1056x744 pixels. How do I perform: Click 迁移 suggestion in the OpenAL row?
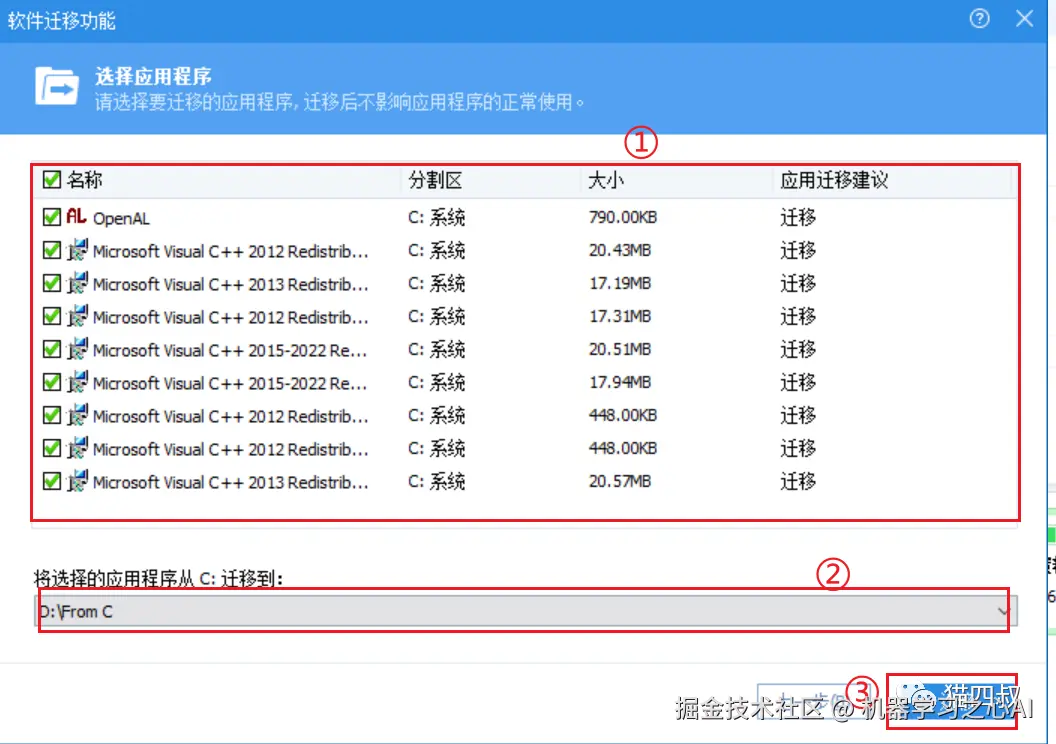click(798, 217)
